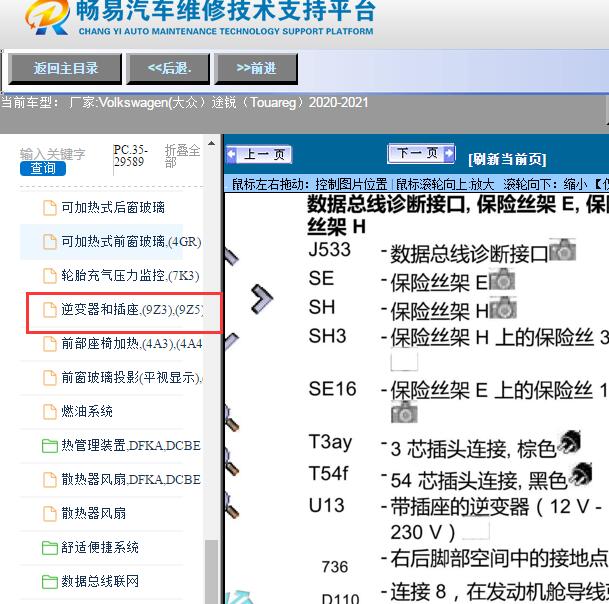Screen dimensions: 609x604
Task: Click folder icon beside 热管理装置
Action: point(49,446)
